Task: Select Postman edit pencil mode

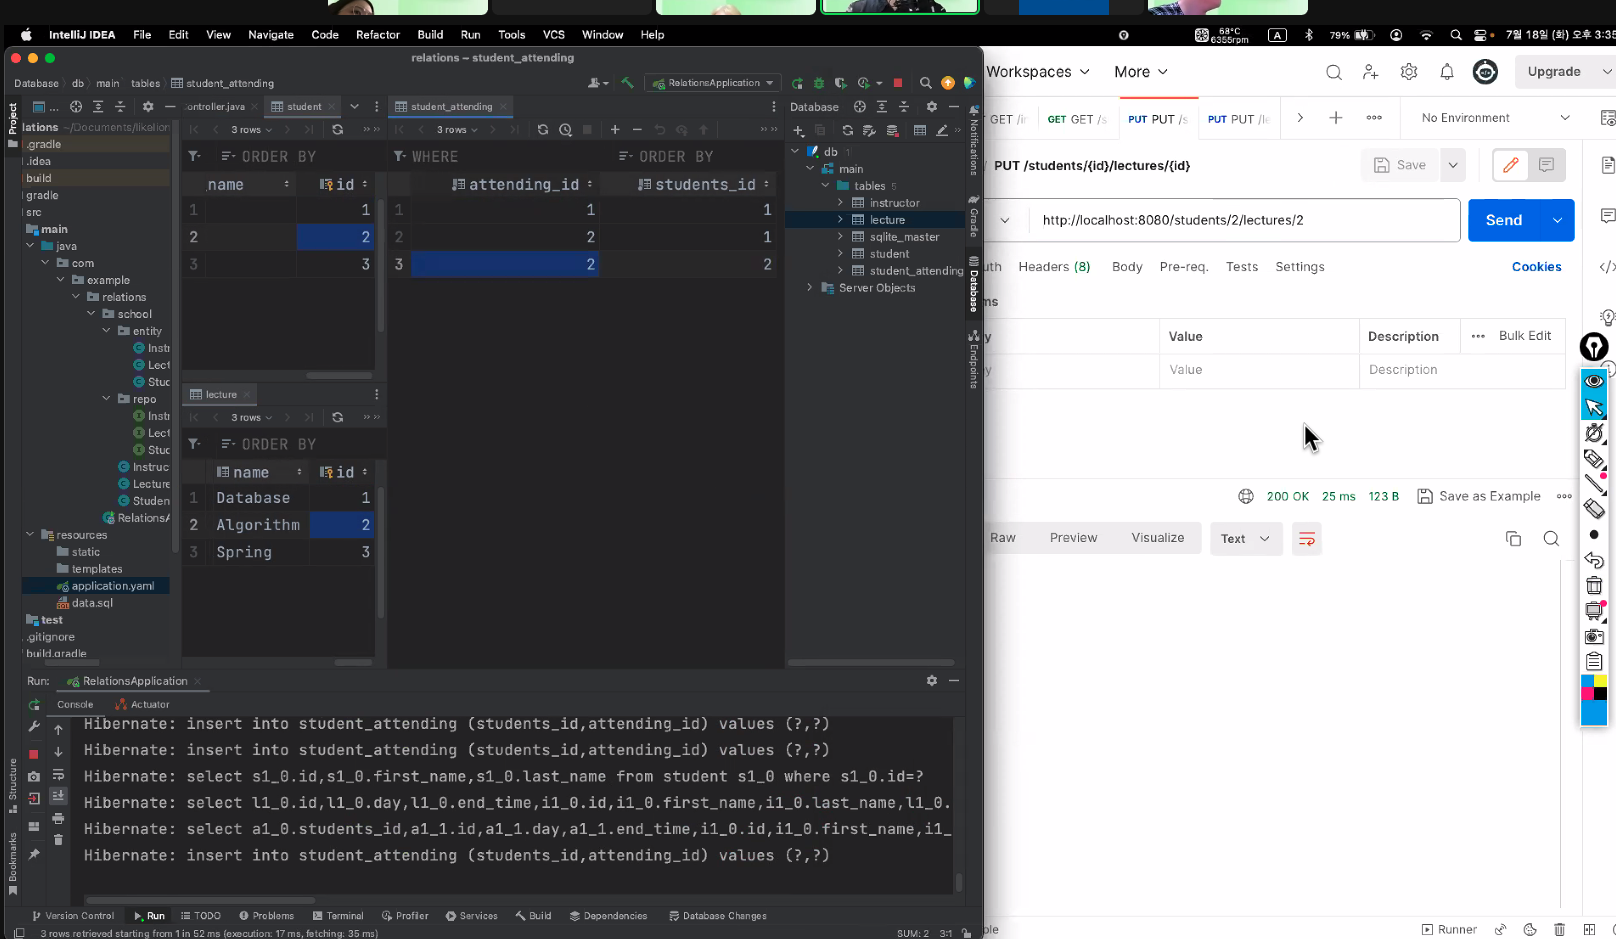Action: tap(1510, 165)
